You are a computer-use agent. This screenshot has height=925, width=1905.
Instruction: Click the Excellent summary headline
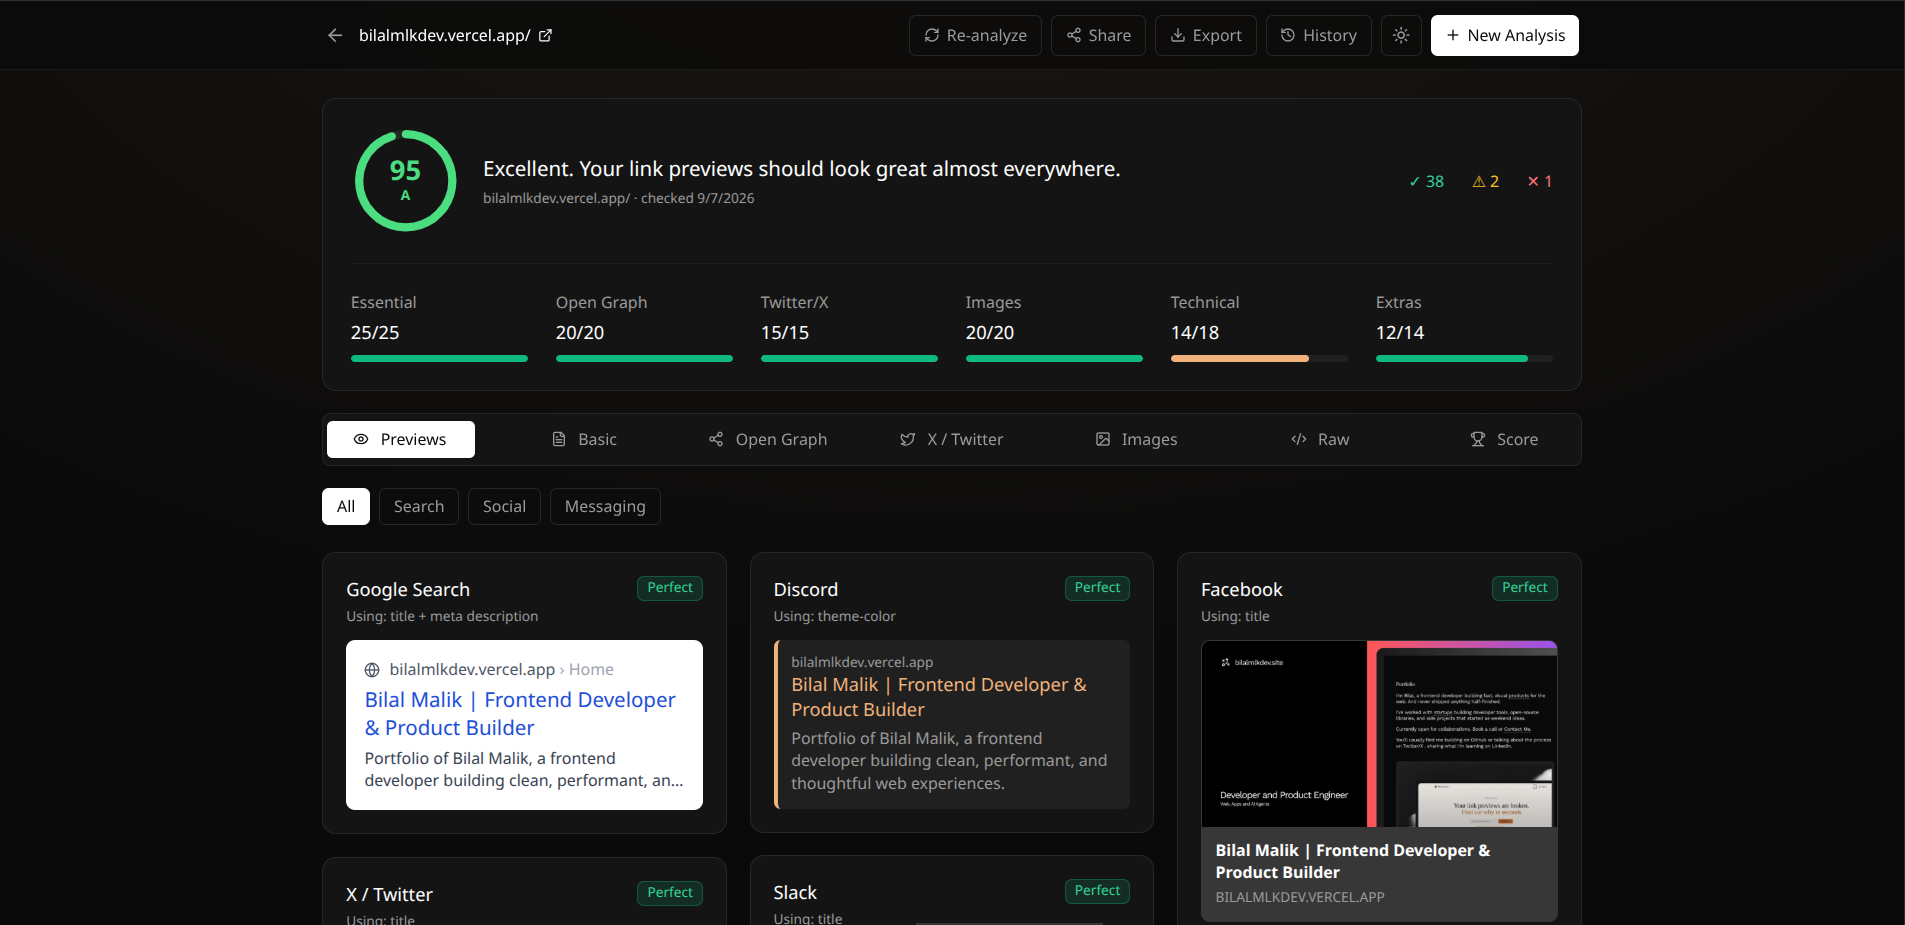pyautogui.click(x=801, y=169)
